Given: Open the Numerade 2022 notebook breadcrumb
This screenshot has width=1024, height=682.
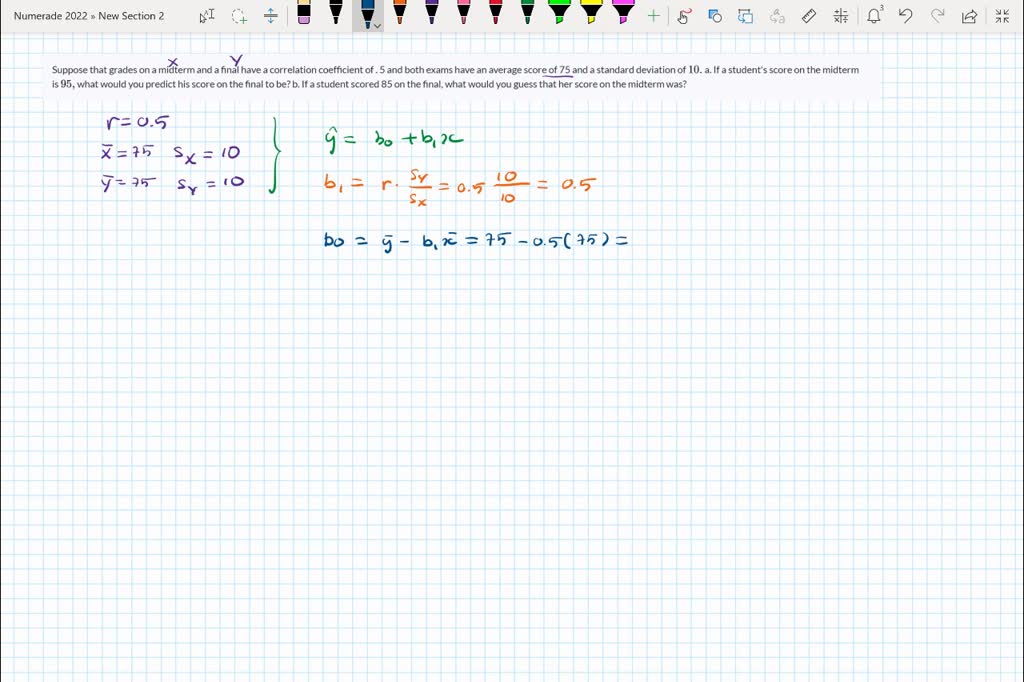Looking at the screenshot, I should point(51,15).
